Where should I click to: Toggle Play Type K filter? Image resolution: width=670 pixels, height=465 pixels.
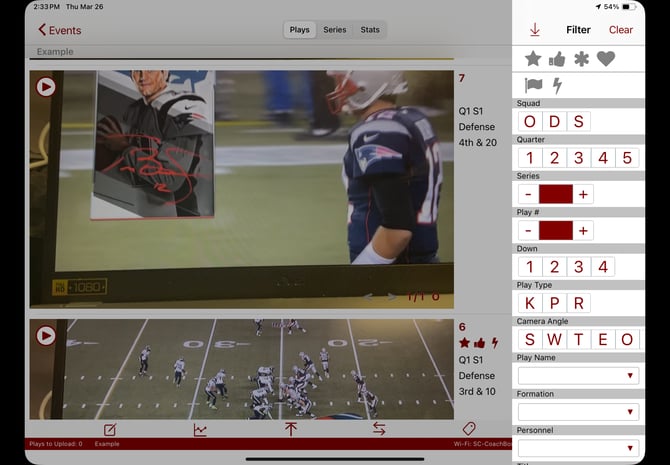[x=530, y=303]
